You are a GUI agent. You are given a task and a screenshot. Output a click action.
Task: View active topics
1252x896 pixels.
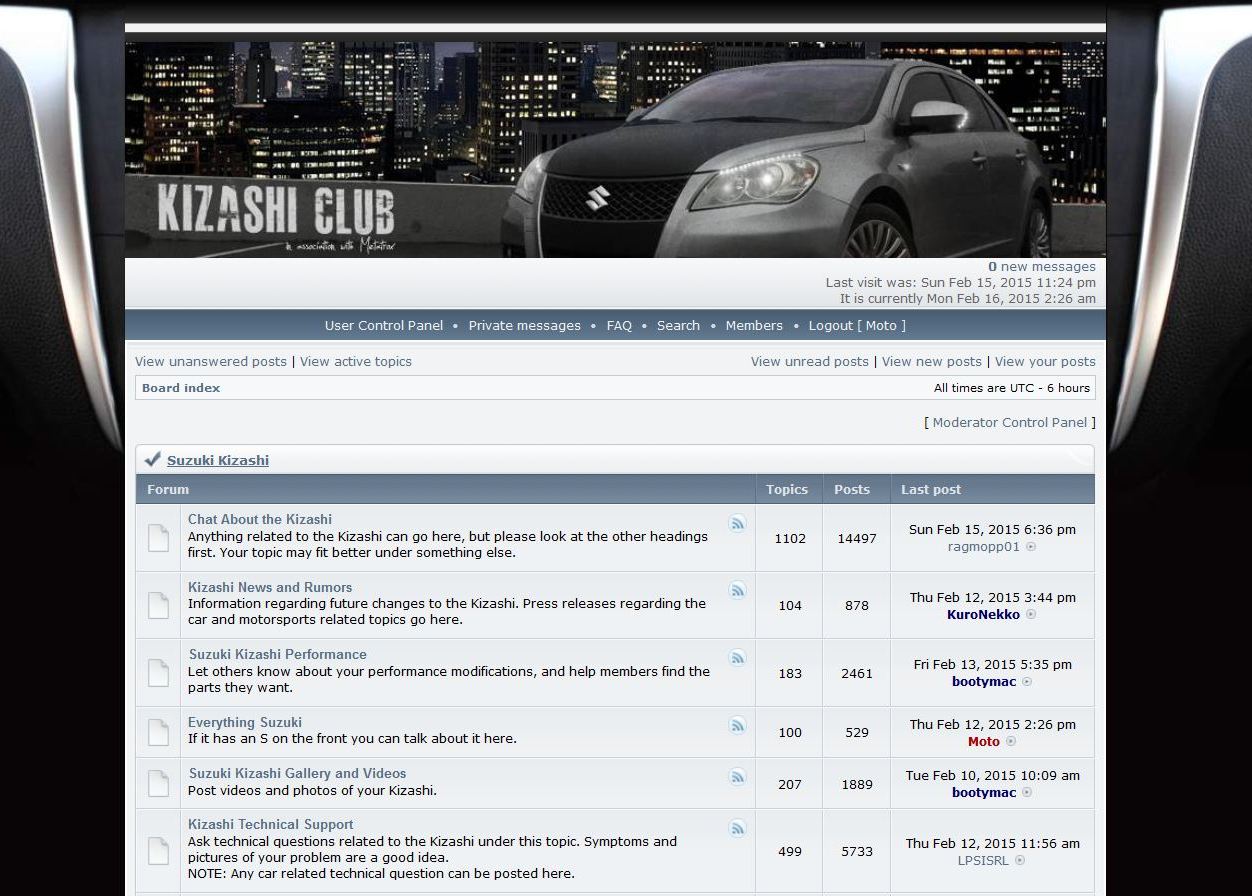tap(356, 361)
